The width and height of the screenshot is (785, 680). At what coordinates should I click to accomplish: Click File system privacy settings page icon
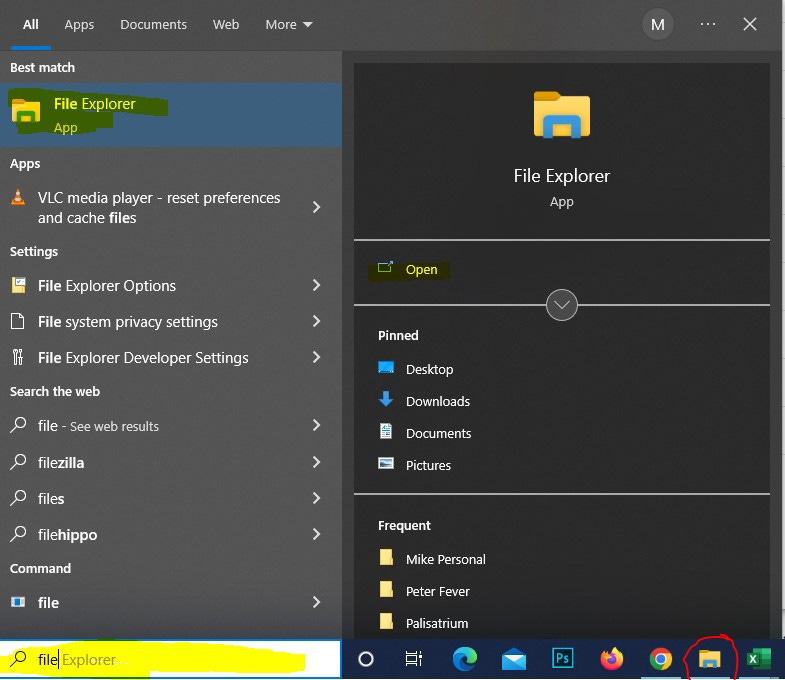coord(18,321)
